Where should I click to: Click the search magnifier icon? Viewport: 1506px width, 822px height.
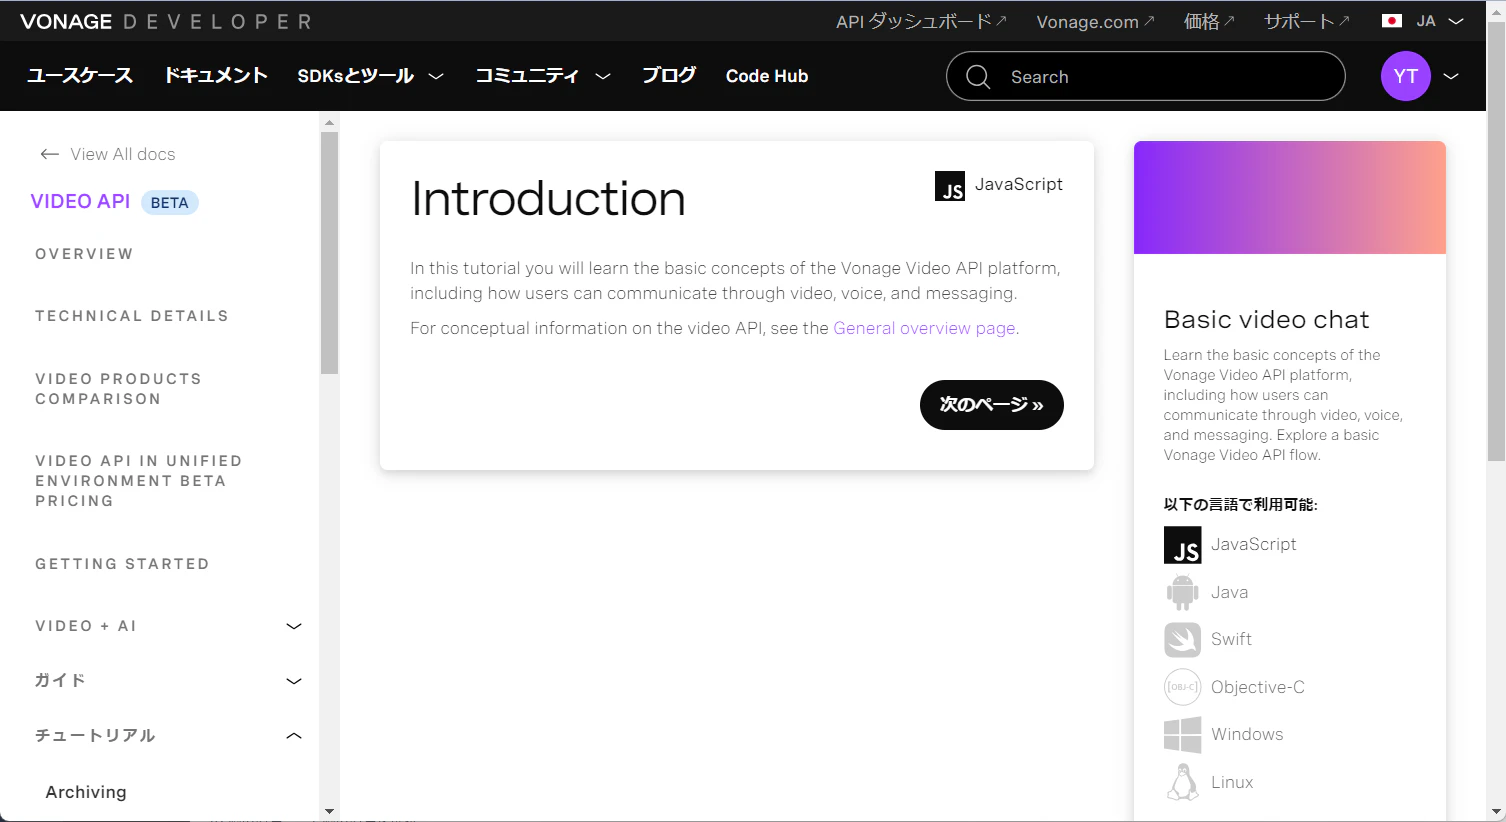[978, 77]
